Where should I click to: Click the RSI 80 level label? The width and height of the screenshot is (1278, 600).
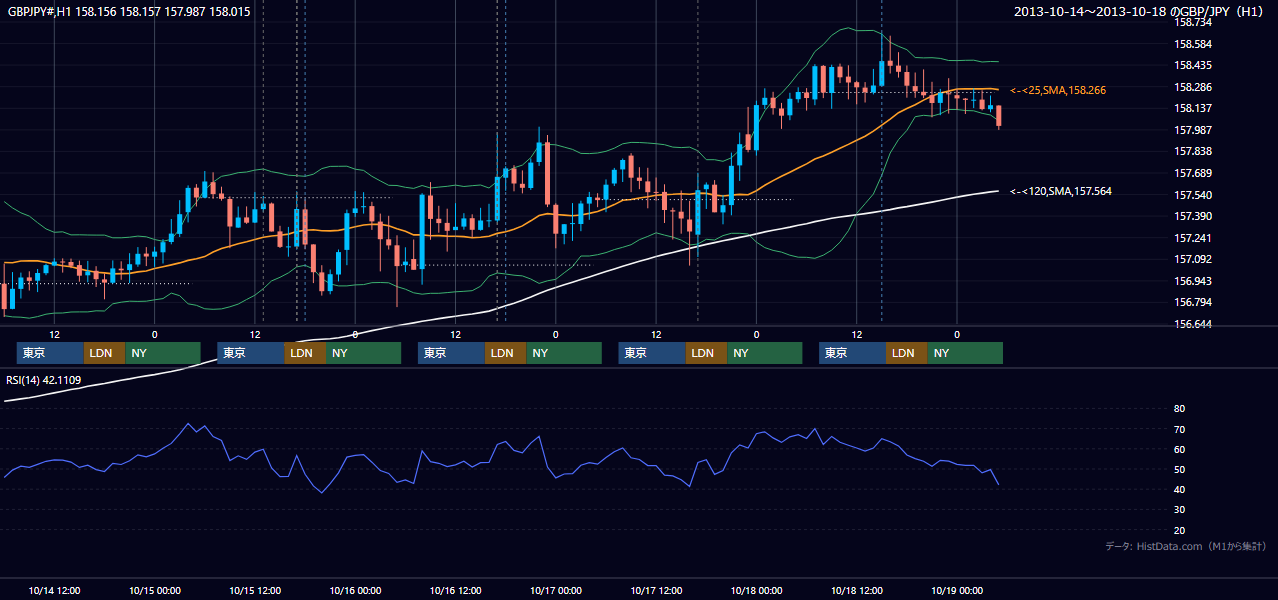(1179, 409)
